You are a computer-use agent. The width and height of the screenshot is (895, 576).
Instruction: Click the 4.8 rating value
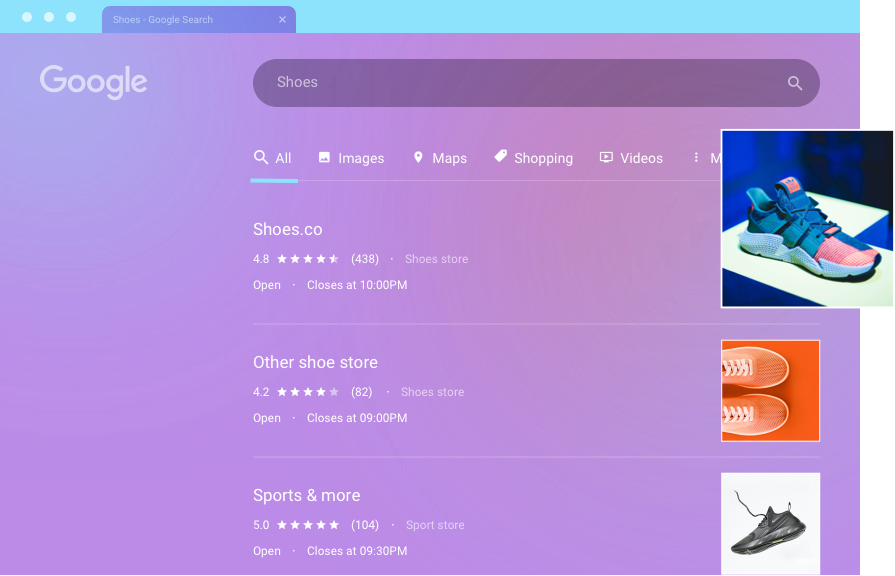coord(261,259)
